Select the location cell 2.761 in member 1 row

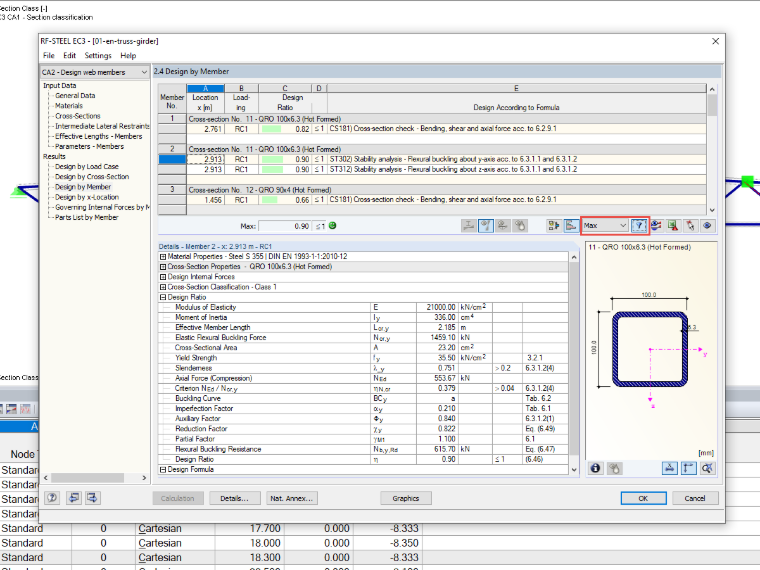coord(206,129)
